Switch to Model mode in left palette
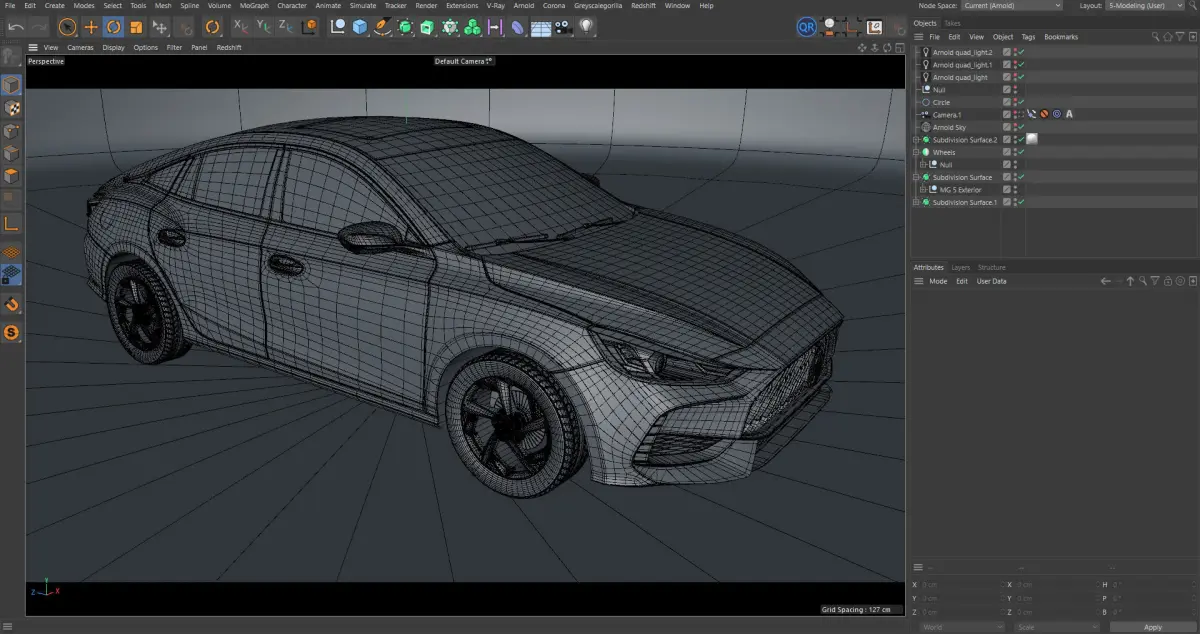 (x=12, y=85)
